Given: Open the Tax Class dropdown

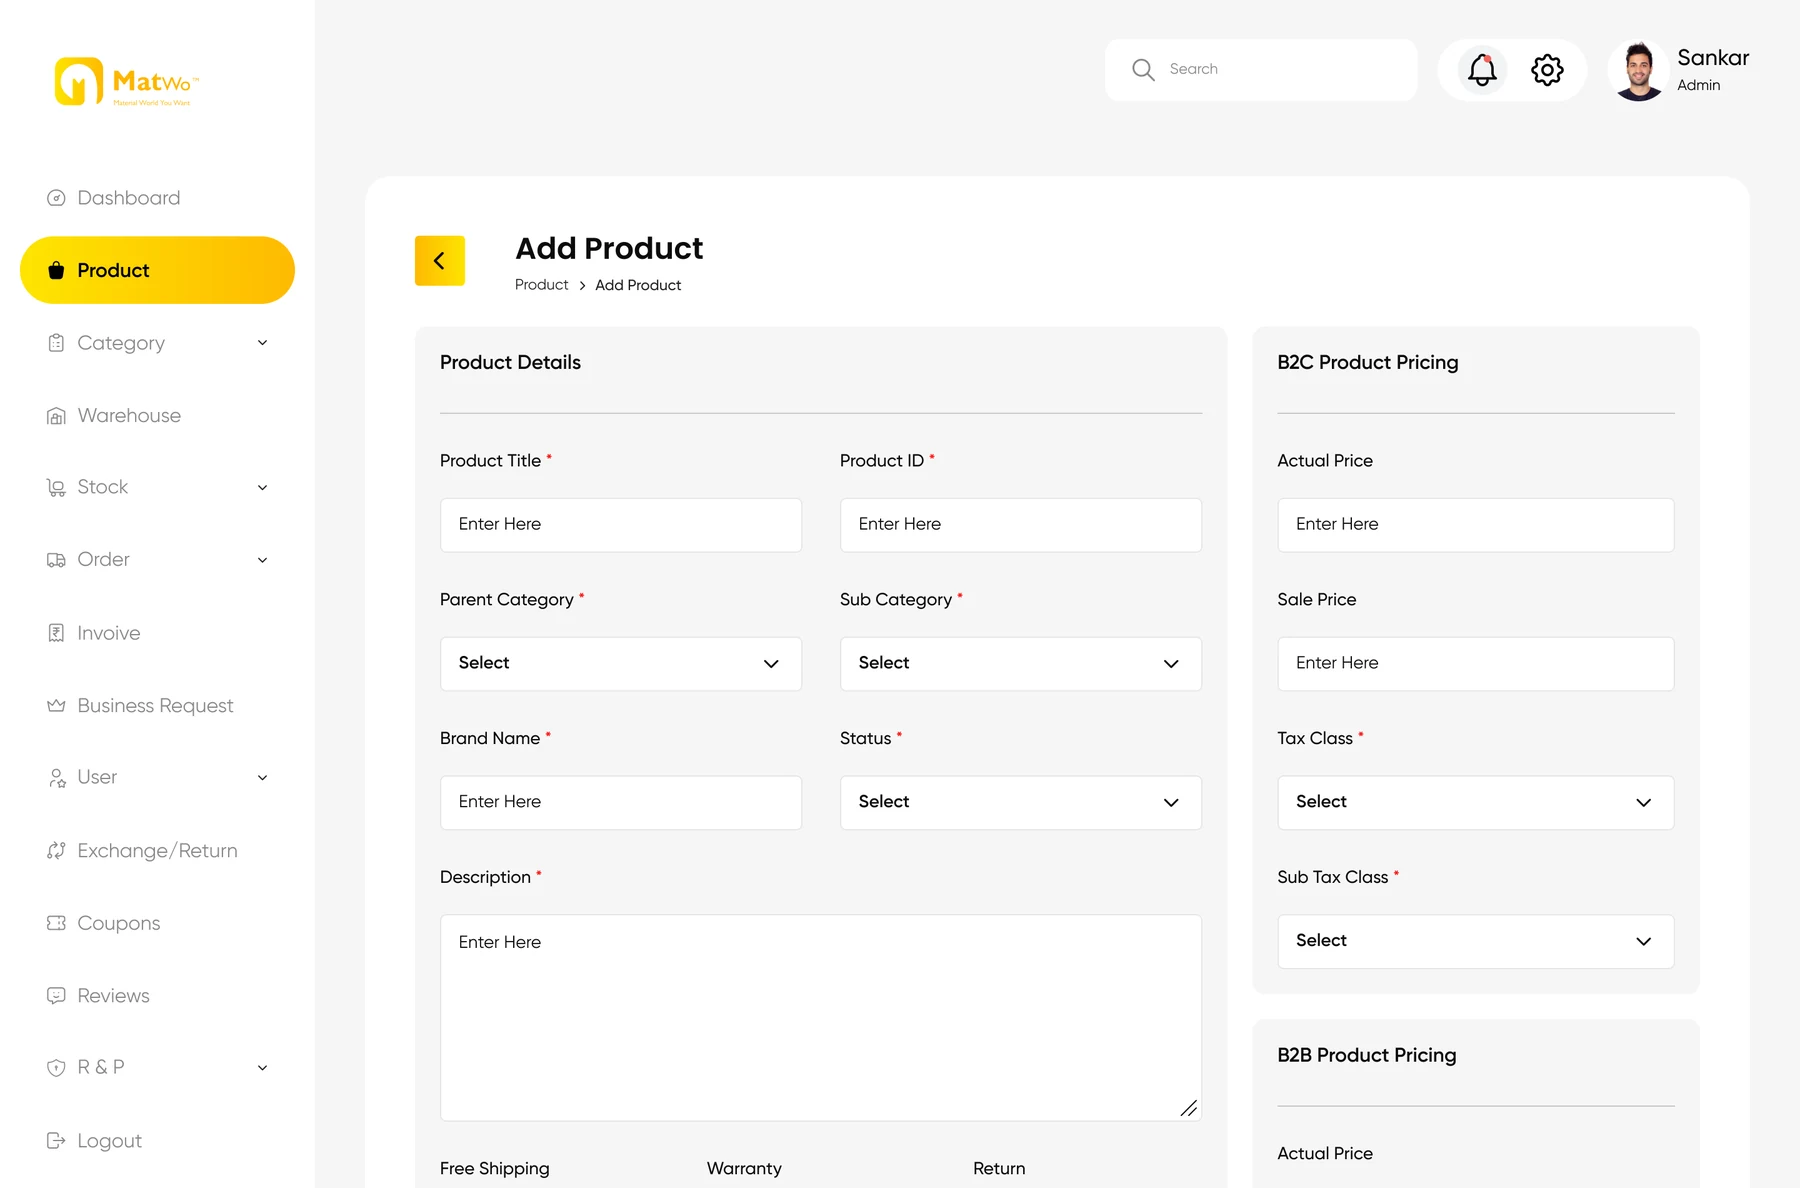Looking at the screenshot, I should click(x=1476, y=803).
